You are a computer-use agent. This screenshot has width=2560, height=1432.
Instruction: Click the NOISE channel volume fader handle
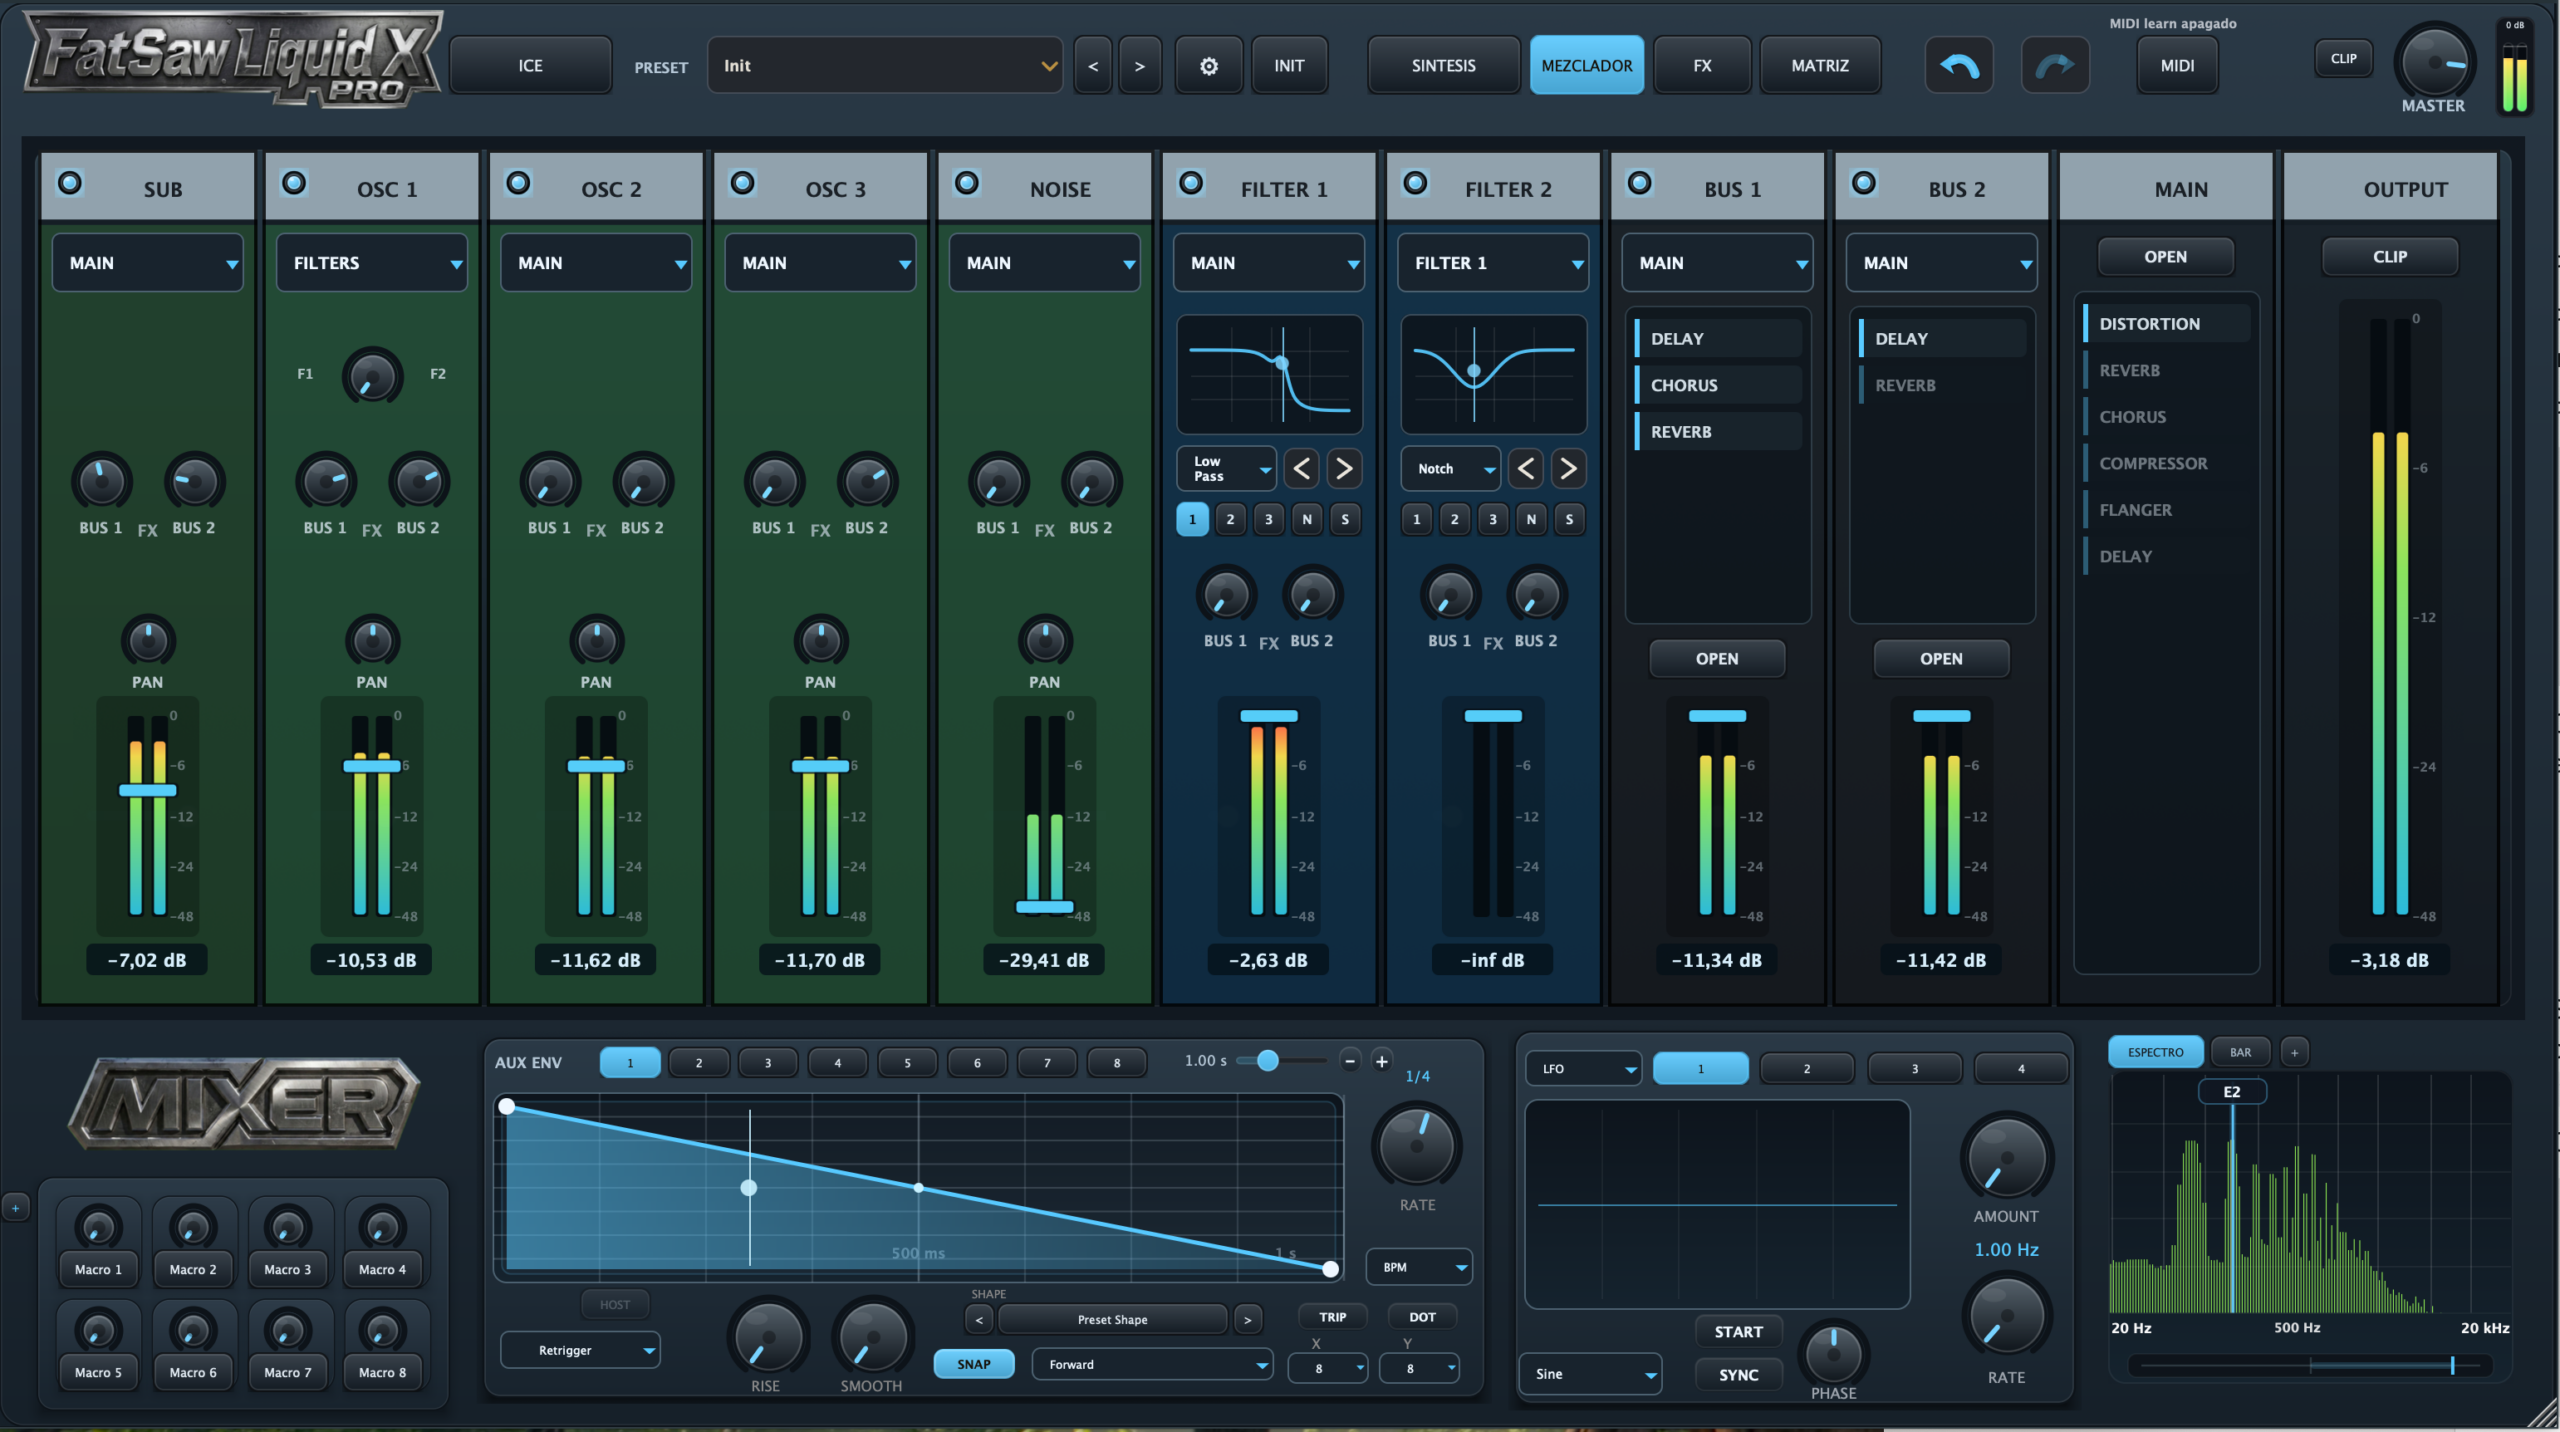tap(1044, 907)
